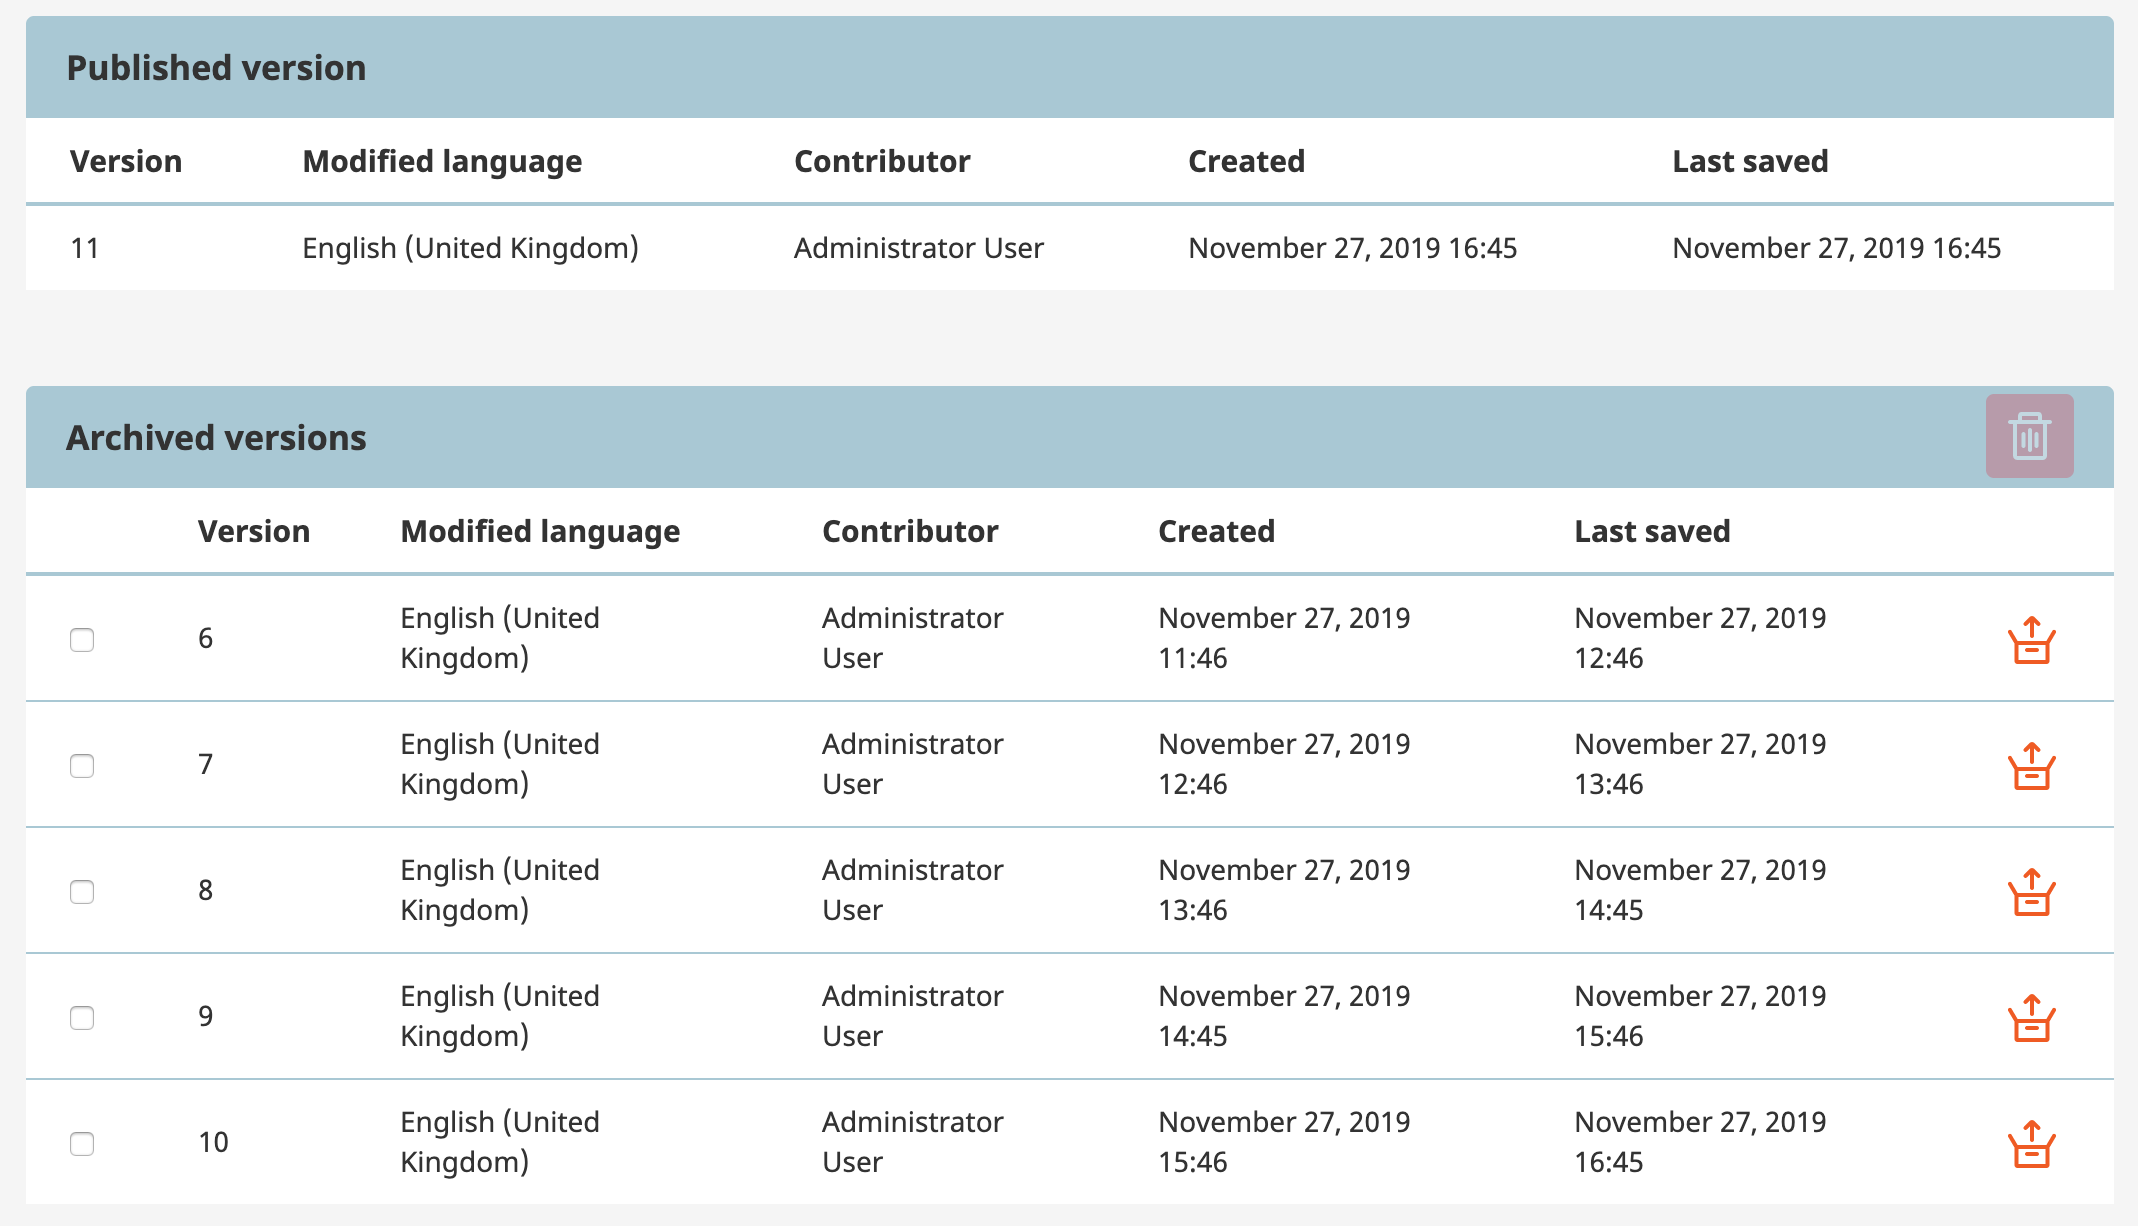This screenshot has width=2138, height=1226.
Task: Restore archived version 6 using its icon
Action: 2031,641
